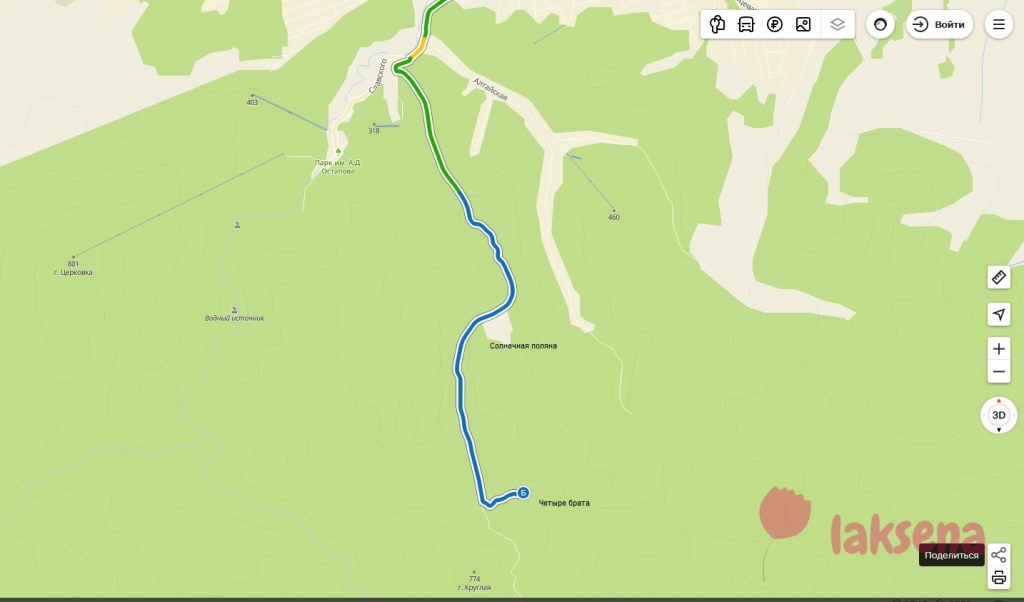Click the Парк им. А.Д. Остапова tree icon
The height and width of the screenshot is (602, 1024).
tap(338, 152)
